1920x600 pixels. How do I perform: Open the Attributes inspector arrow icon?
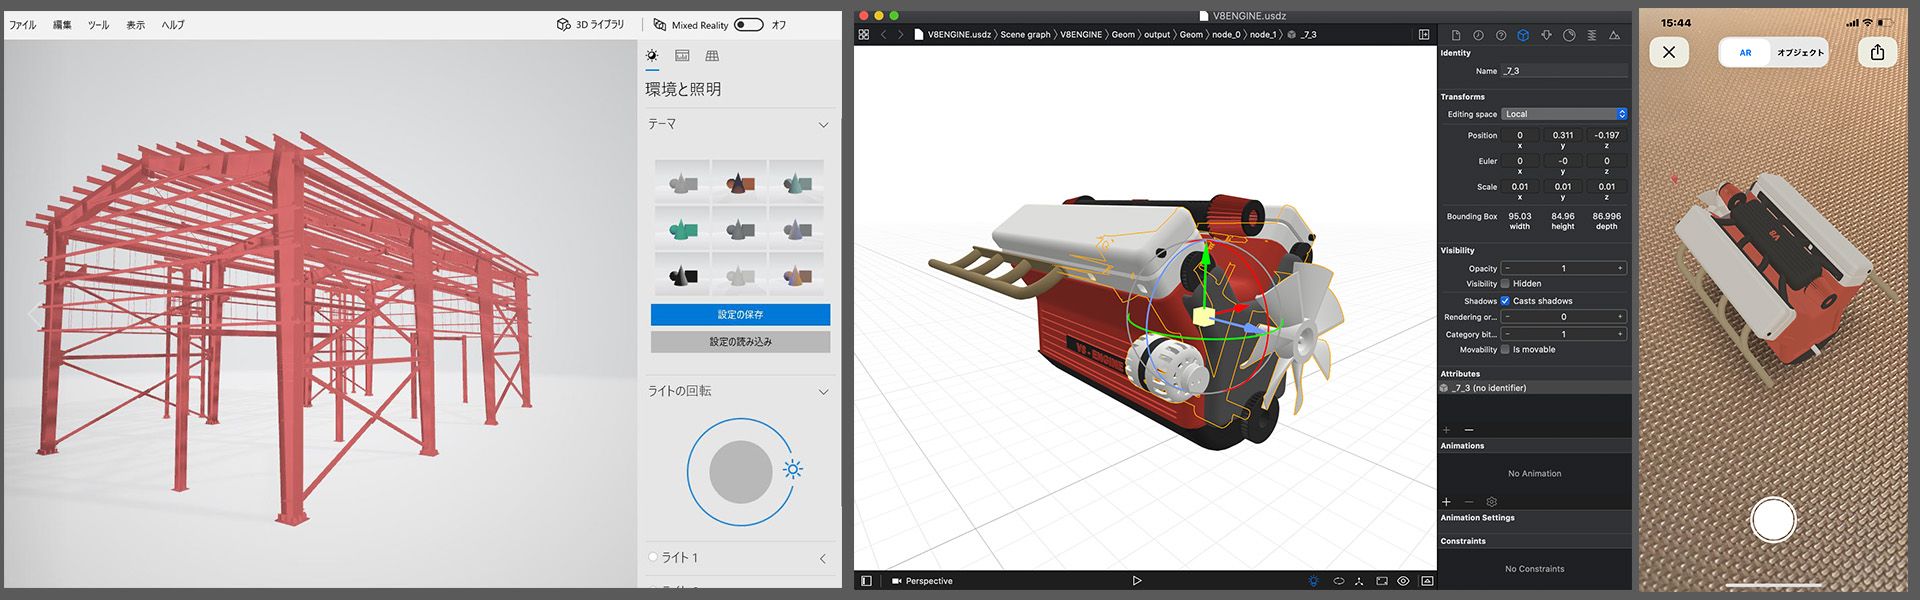[x=1546, y=35]
